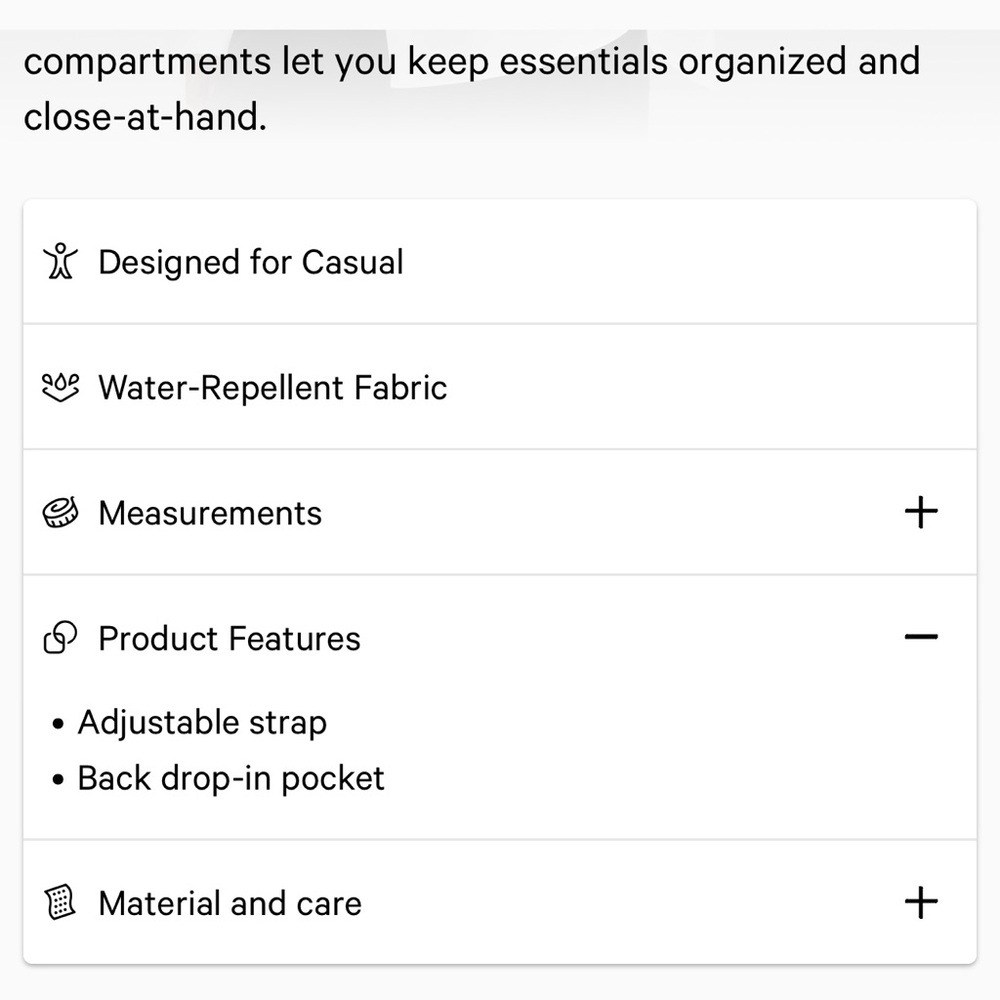Click the Back drop-in pocket feature text
Image resolution: width=1000 pixels, height=1000 pixels.
click(231, 778)
